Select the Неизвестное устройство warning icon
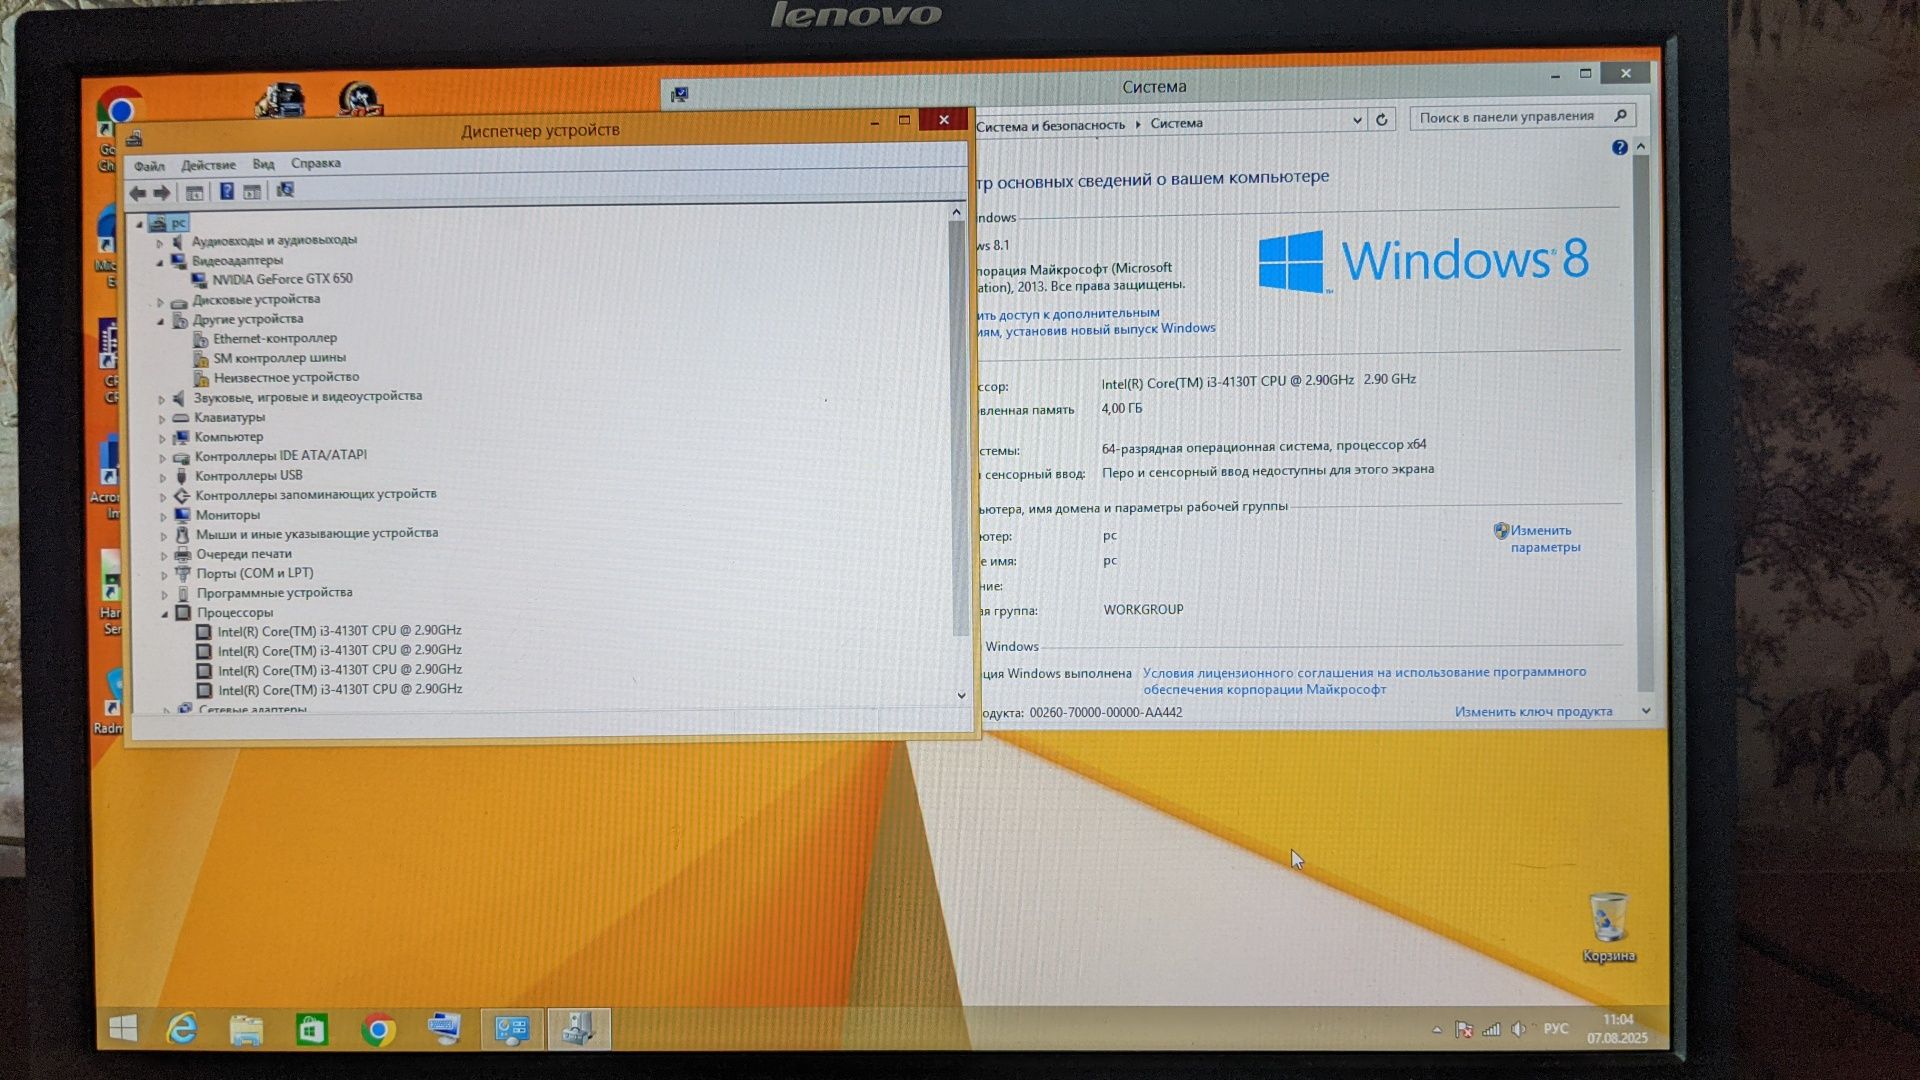The height and width of the screenshot is (1080, 1920). coord(201,378)
